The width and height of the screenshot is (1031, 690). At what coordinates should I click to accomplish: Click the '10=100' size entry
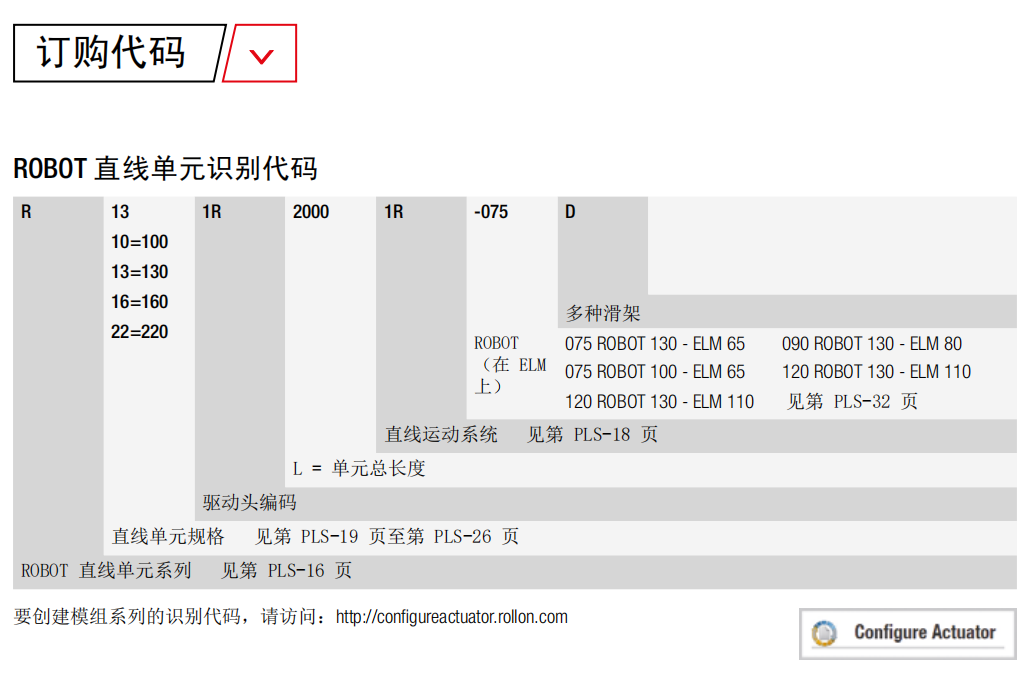139,242
